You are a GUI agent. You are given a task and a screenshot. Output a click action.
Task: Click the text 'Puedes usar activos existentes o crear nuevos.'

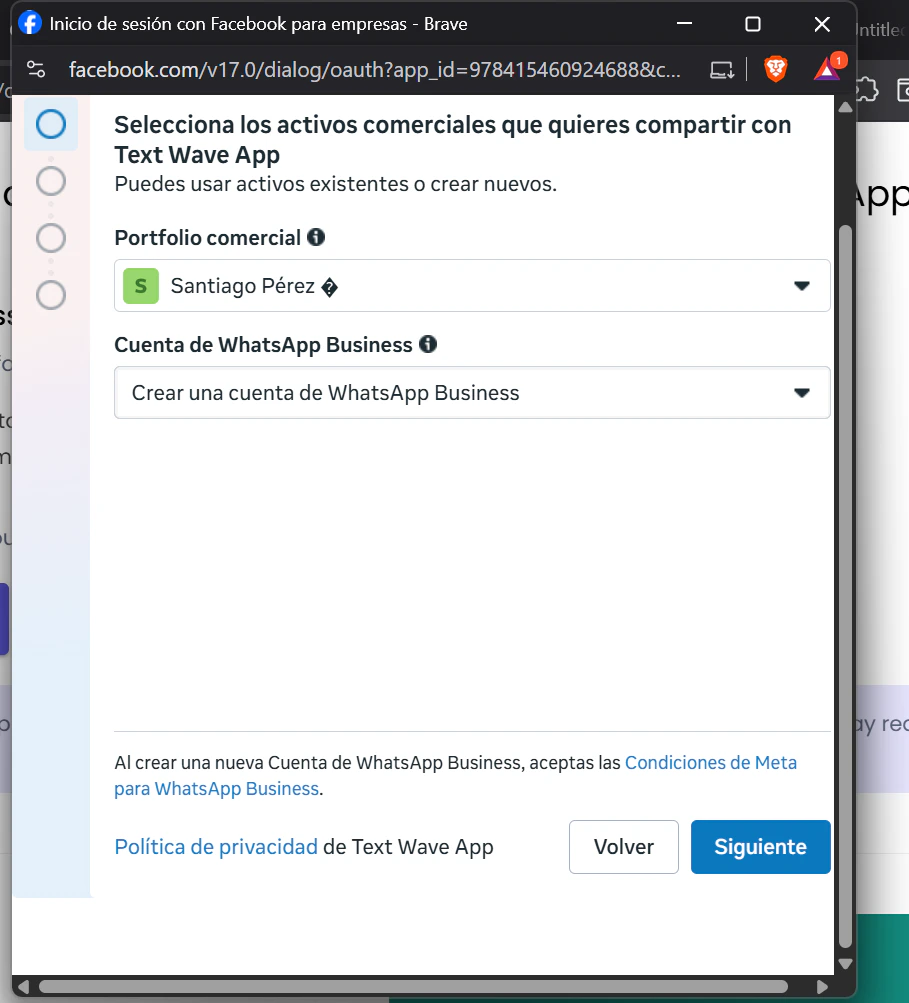tap(335, 184)
